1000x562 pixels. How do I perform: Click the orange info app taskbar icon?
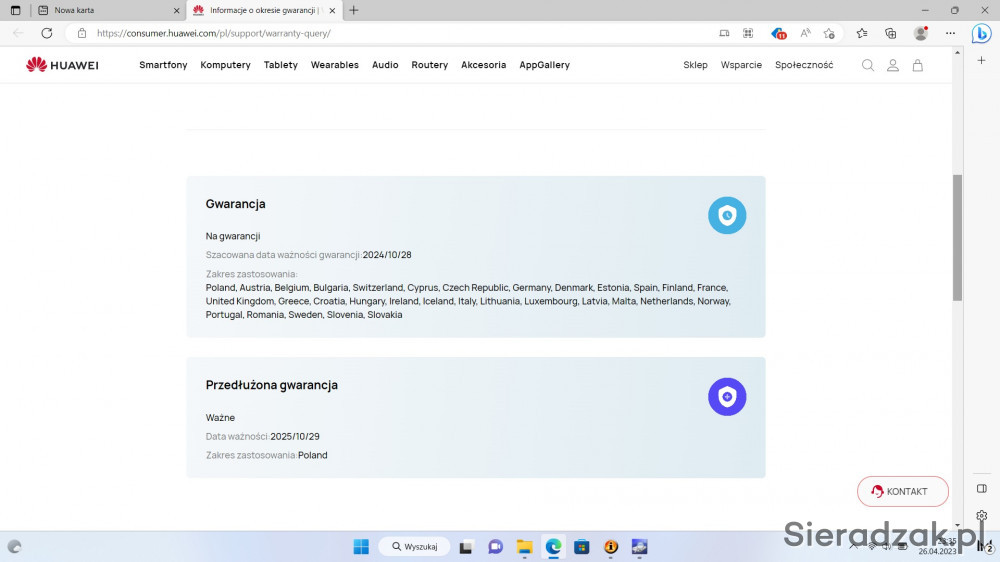click(610, 547)
